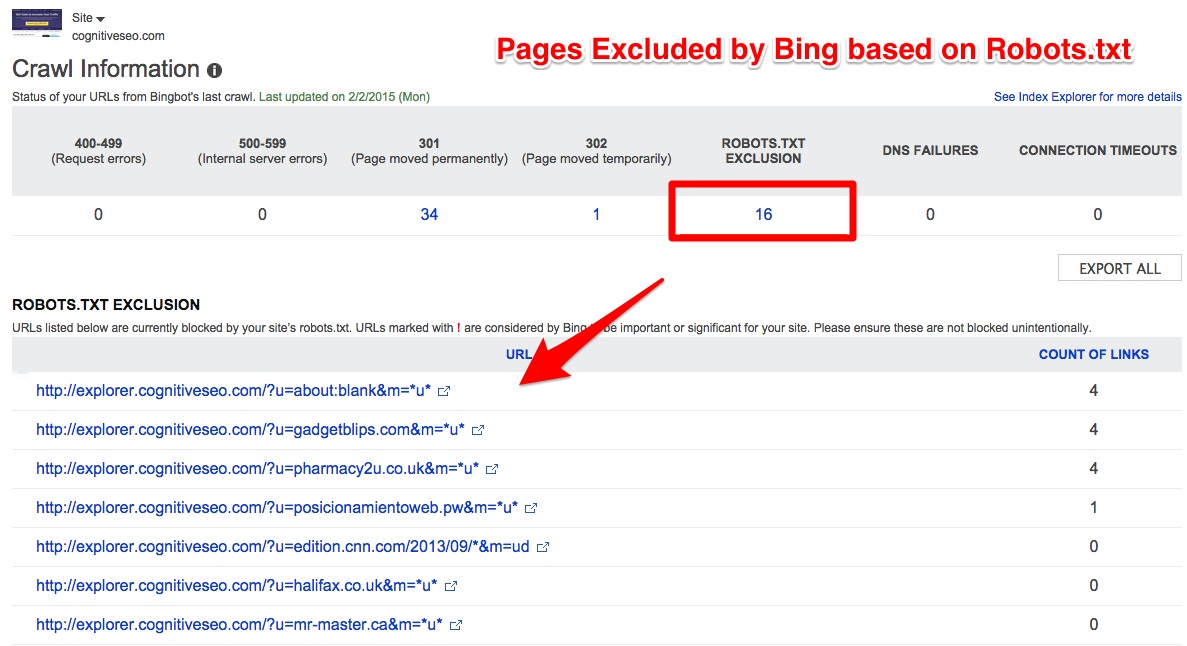1187x646 pixels.
Task: Click the 301 Page moved permanently header
Action: pyautogui.click(x=429, y=151)
